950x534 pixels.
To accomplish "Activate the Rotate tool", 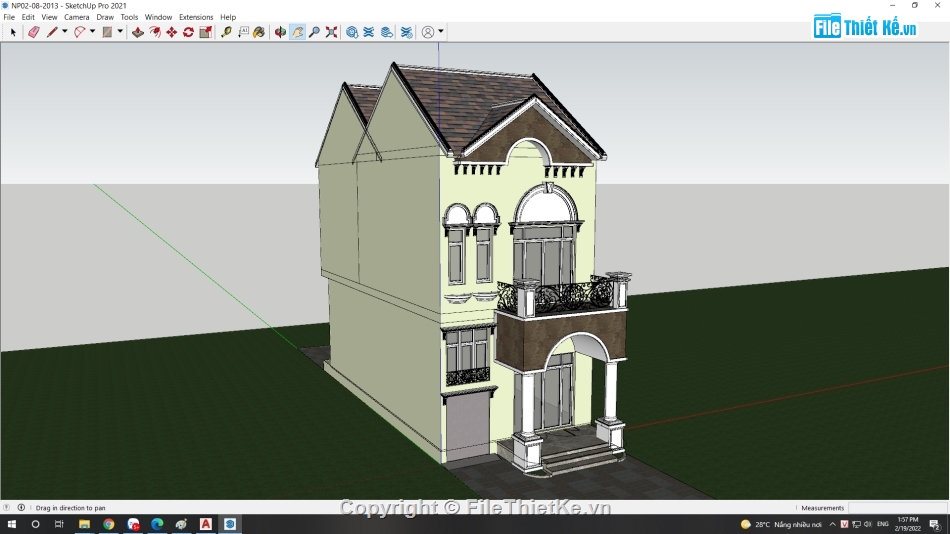I will click(188, 32).
